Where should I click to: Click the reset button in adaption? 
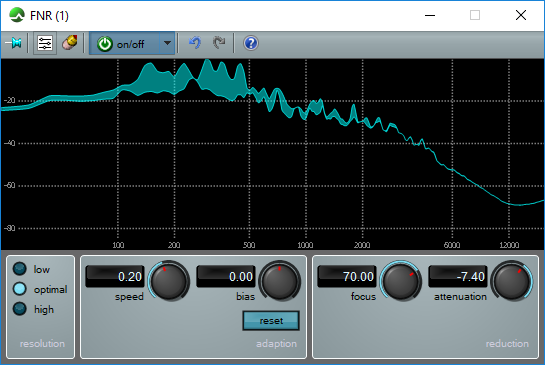[271, 321]
